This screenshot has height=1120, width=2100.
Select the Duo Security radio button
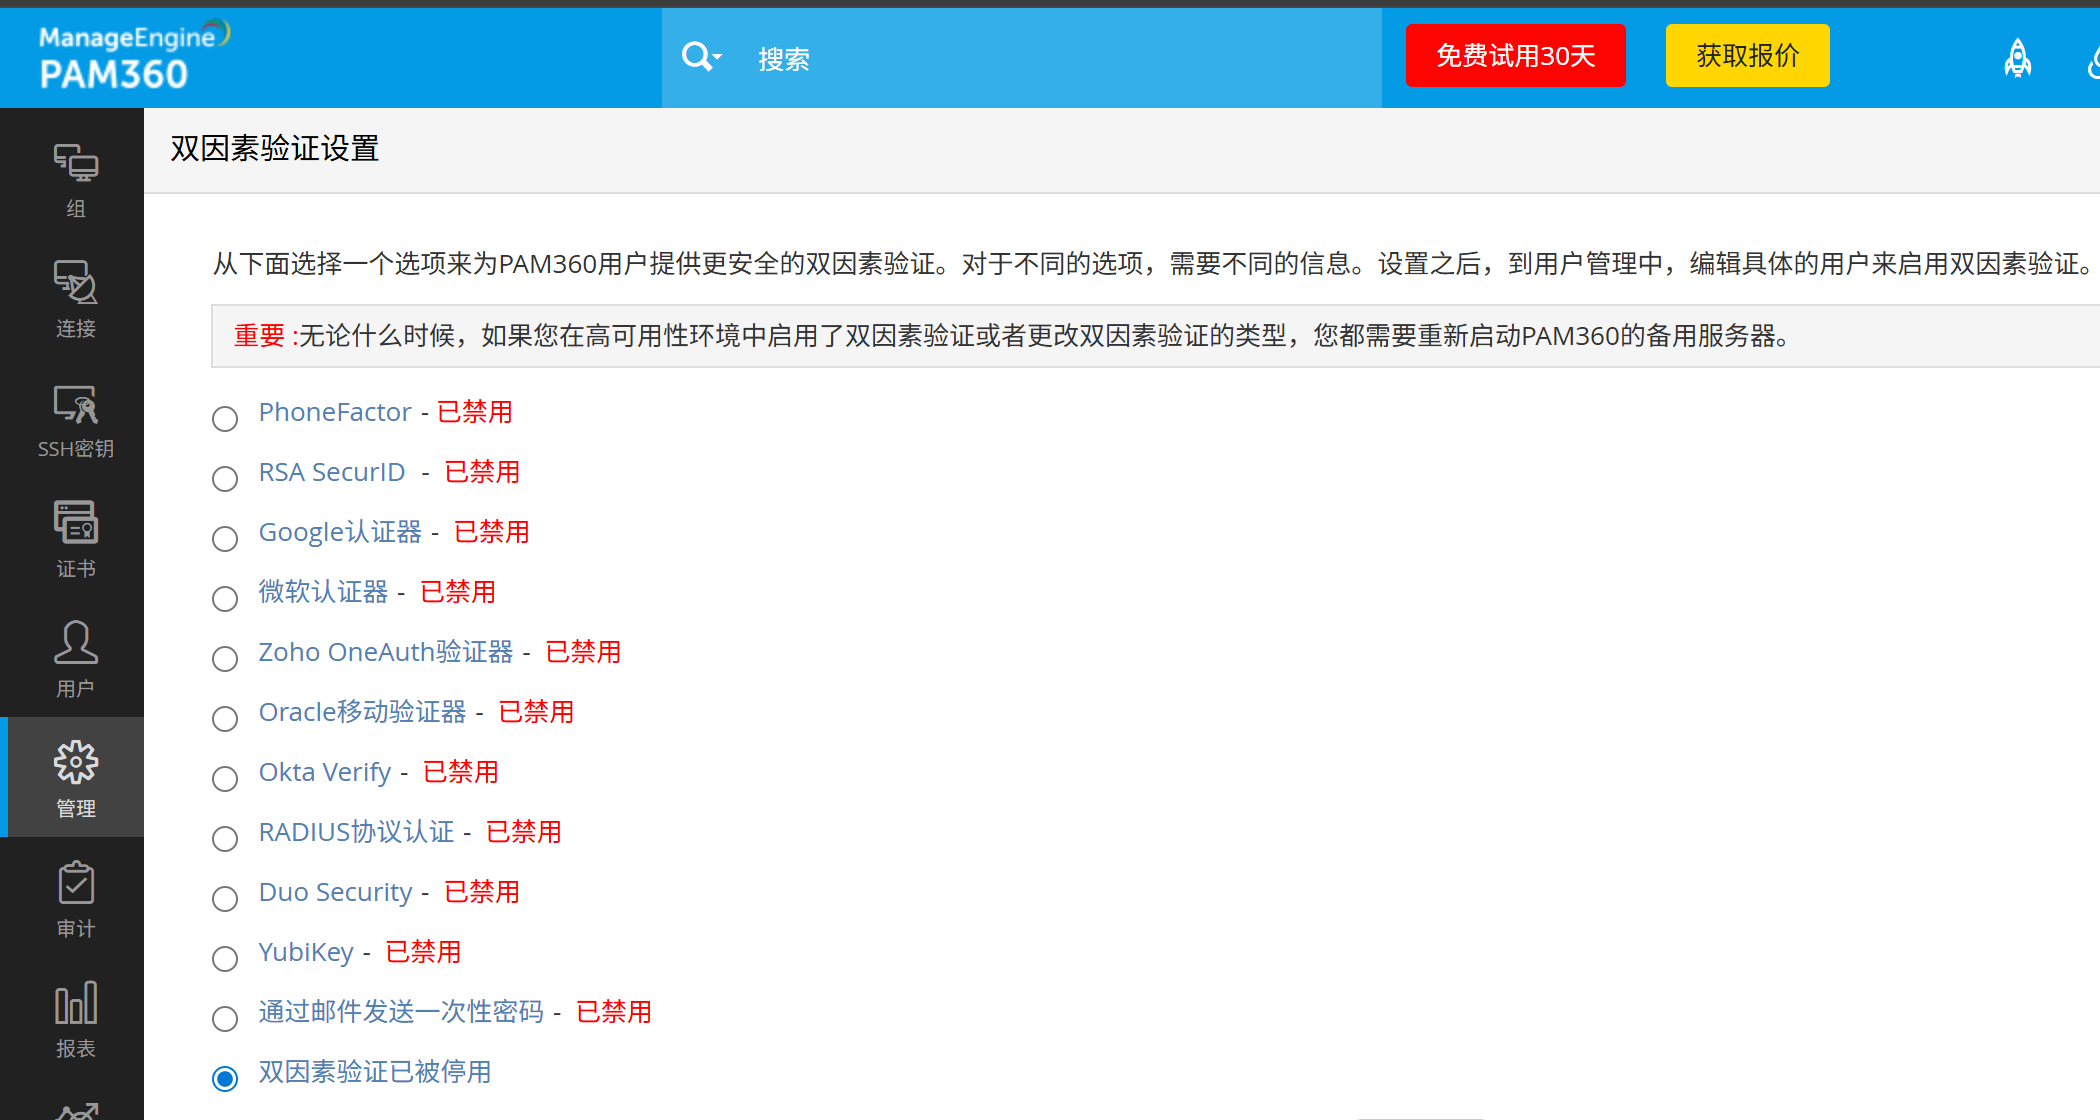click(x=225, y=898)
